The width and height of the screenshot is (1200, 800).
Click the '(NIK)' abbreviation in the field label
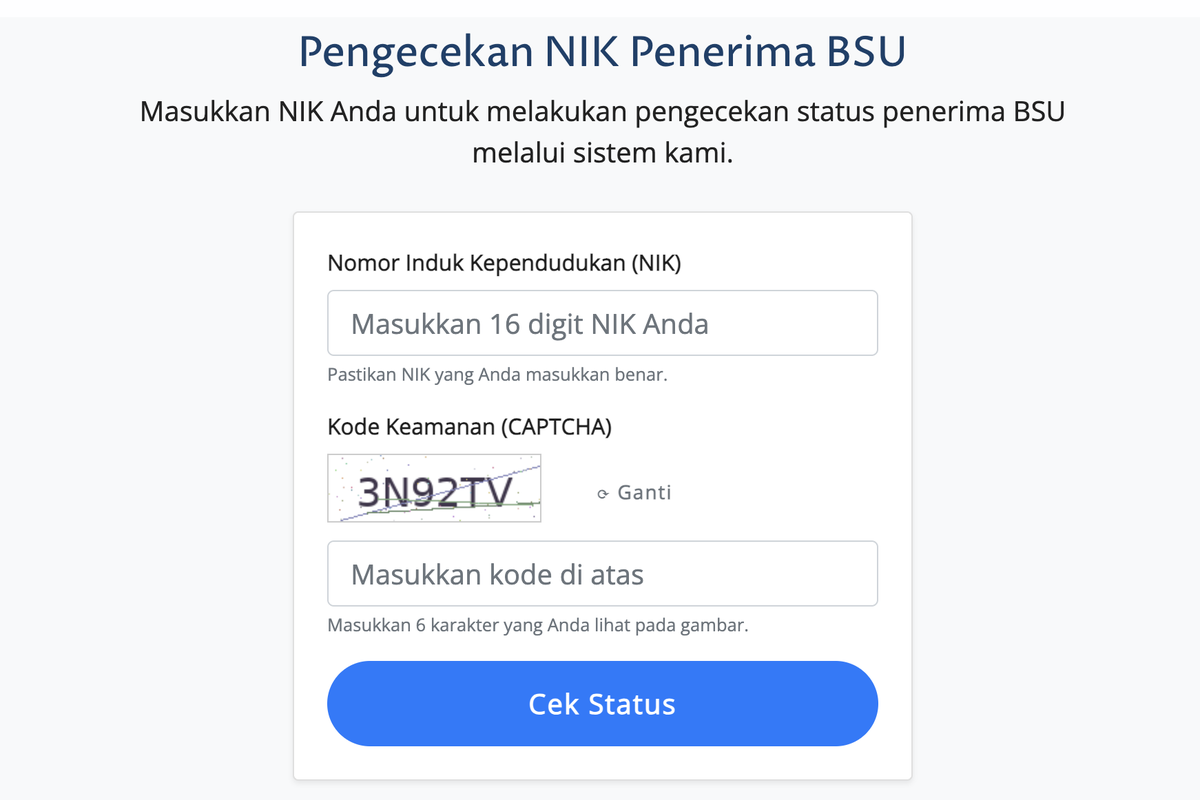pyautogui.click(x=656, y=264)
